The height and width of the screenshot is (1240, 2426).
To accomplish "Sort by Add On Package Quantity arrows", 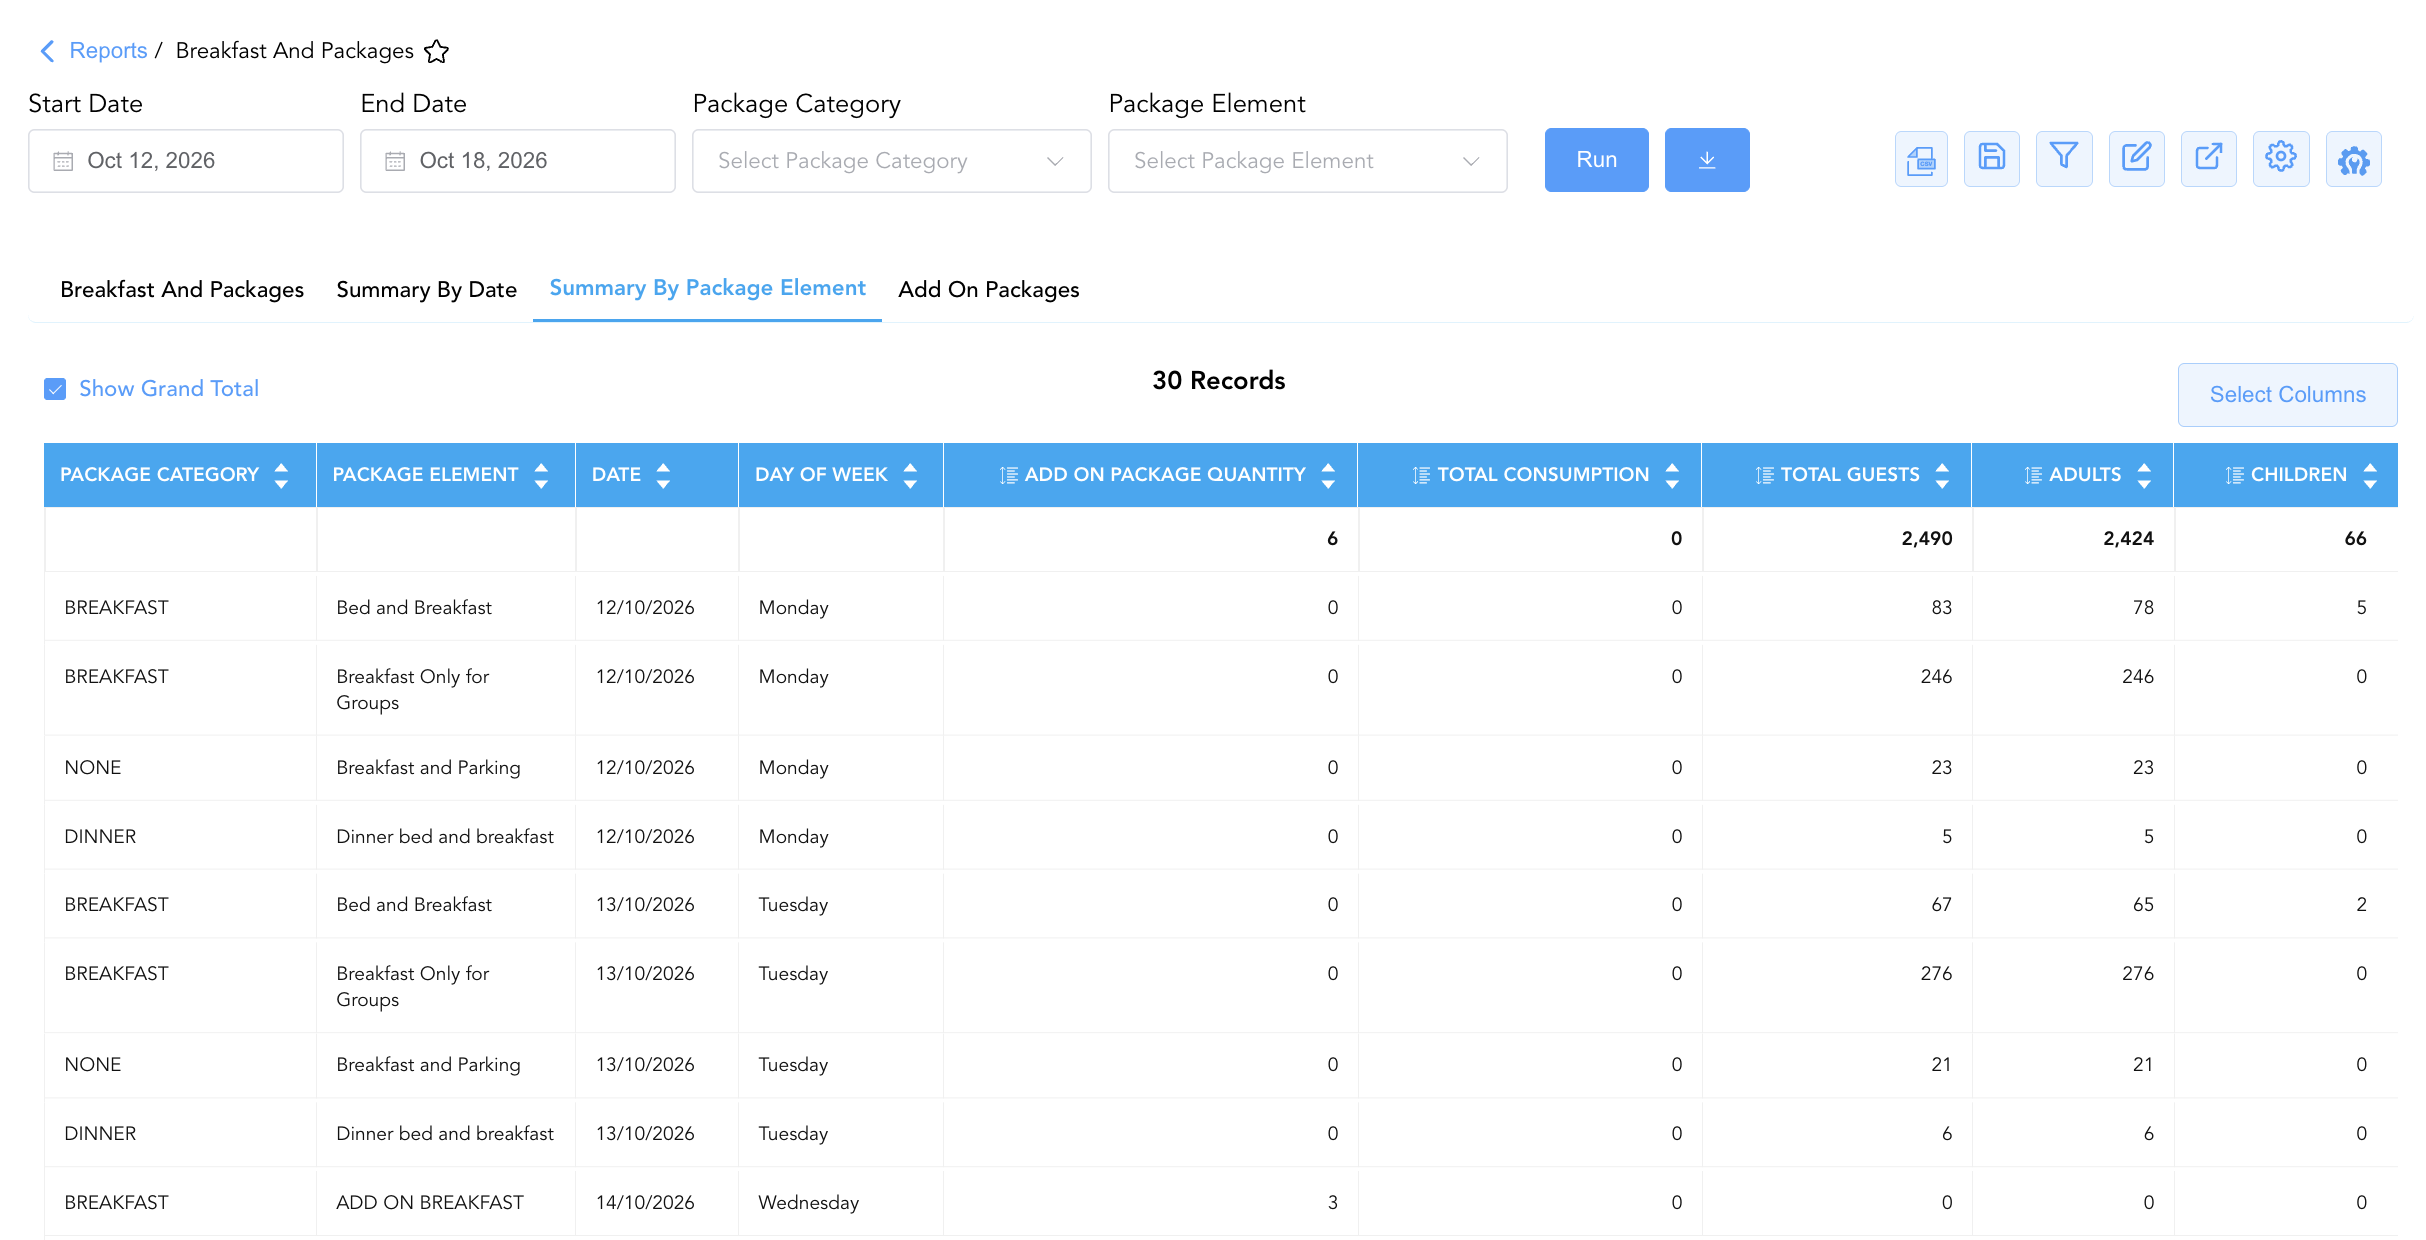I will click(1328, 475).
